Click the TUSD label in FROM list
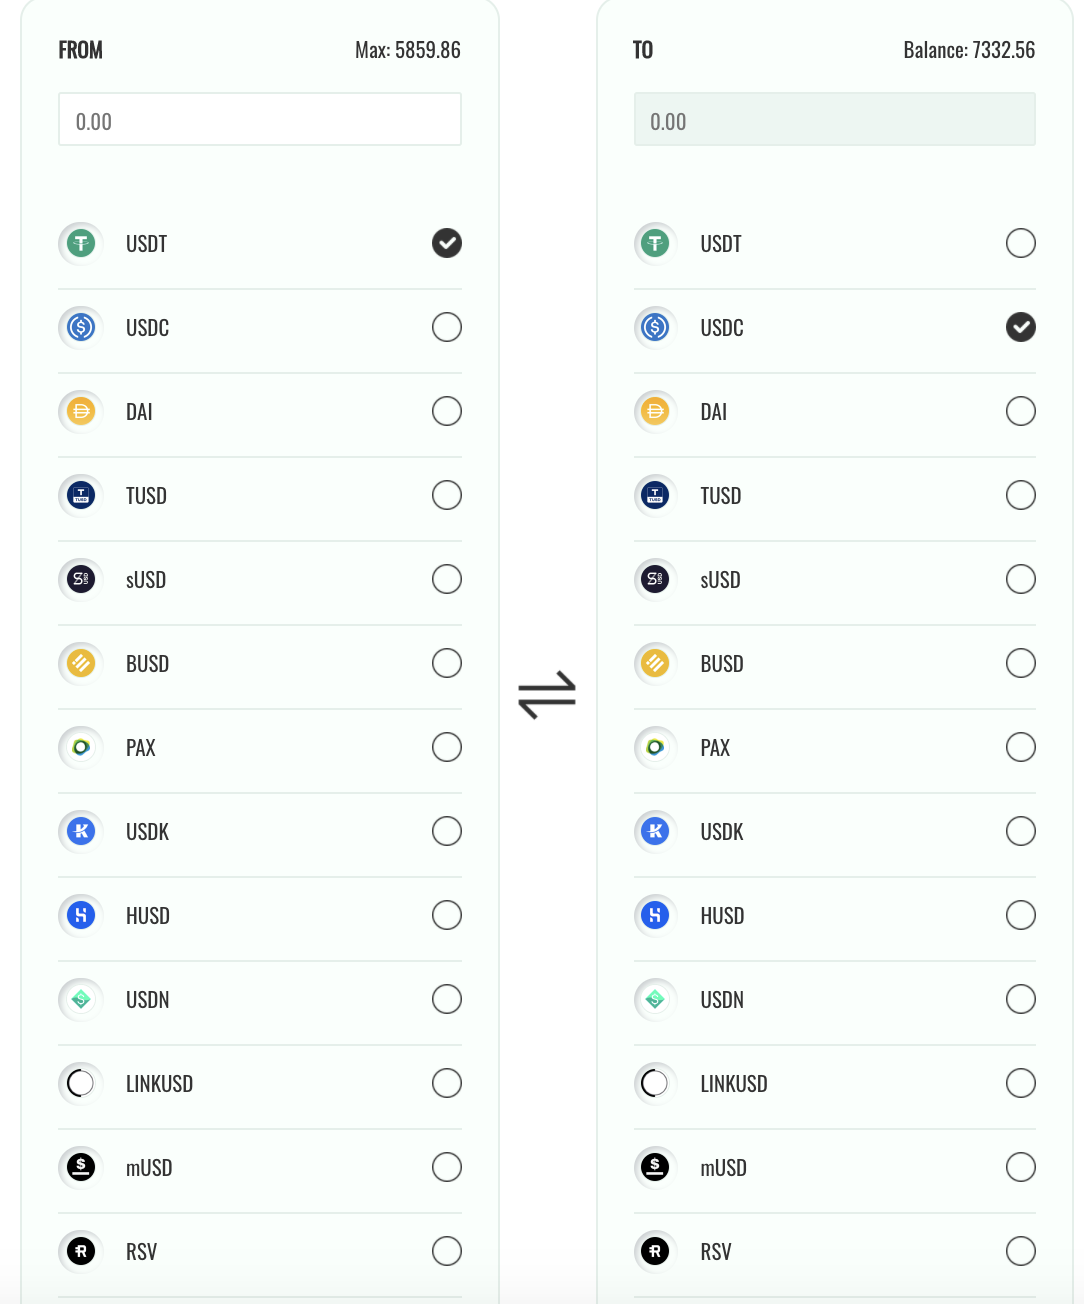The height and width of the screenshot is (1304, 1084). tap(146, 496)
